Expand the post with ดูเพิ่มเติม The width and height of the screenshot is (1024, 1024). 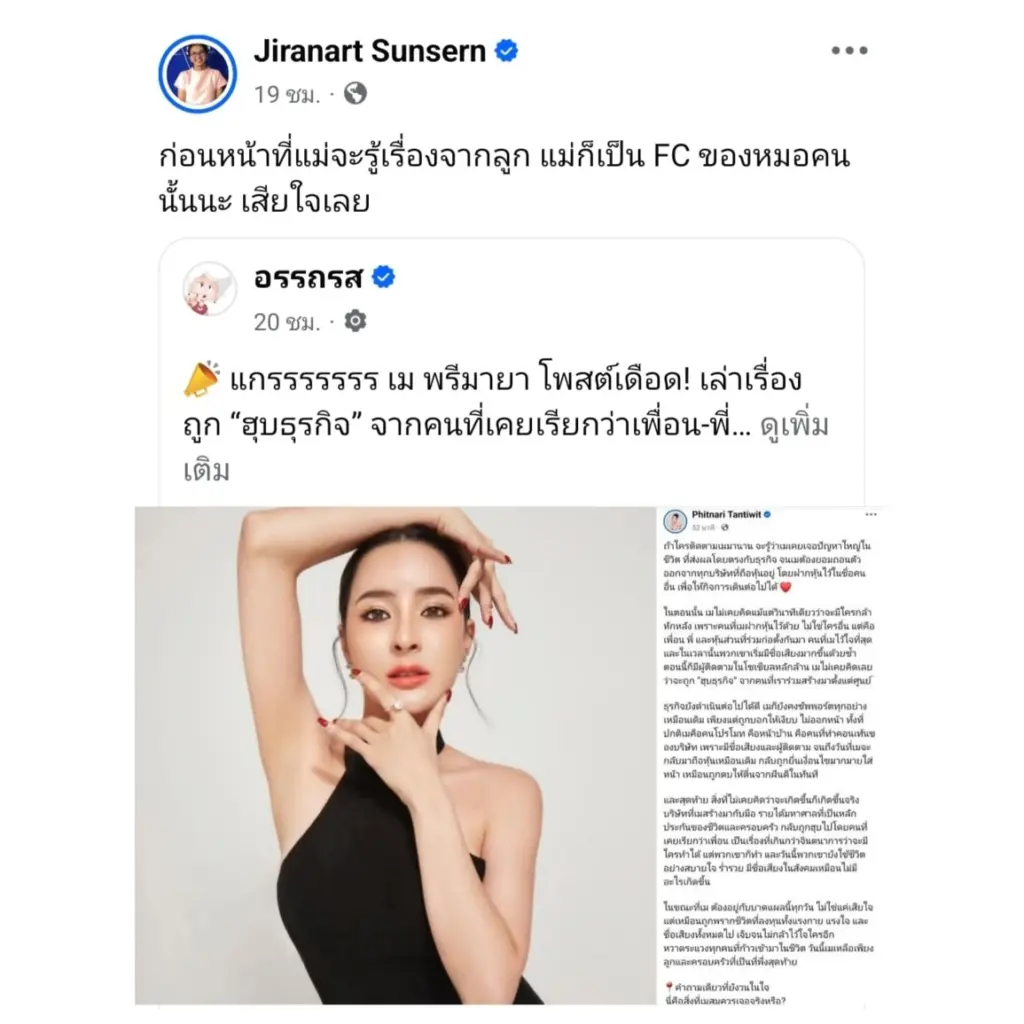pos(795,426)
